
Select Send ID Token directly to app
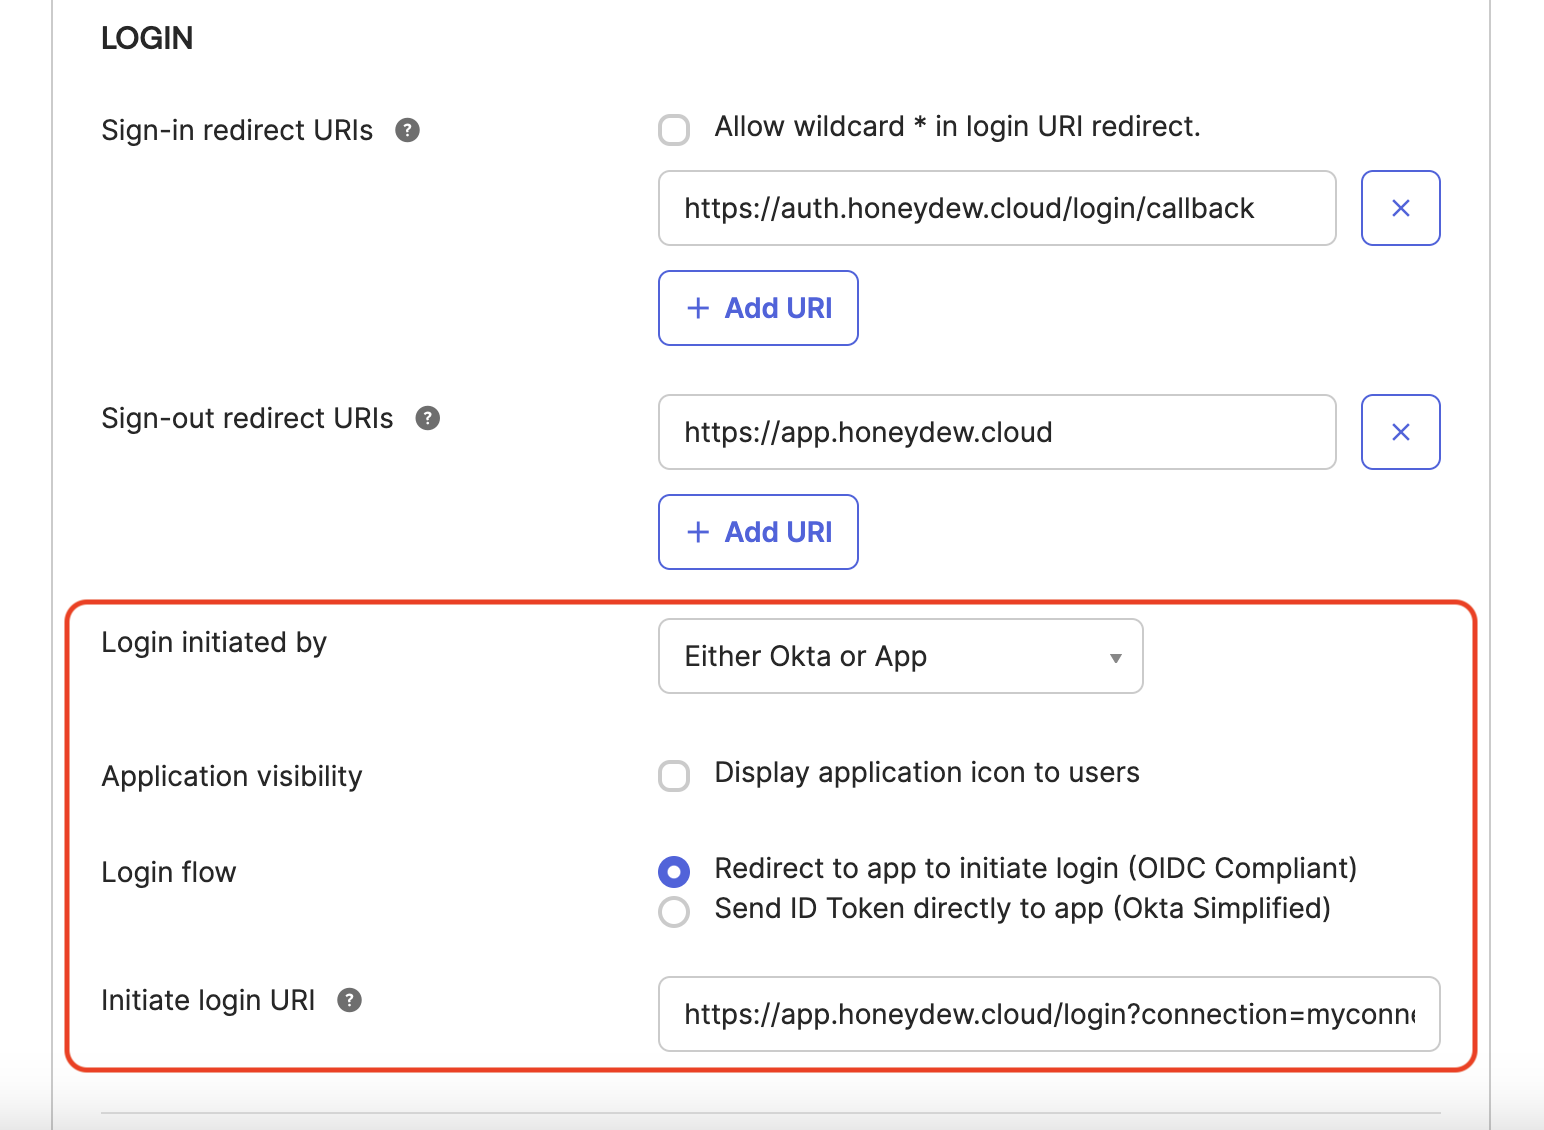(x=674, y=911)
